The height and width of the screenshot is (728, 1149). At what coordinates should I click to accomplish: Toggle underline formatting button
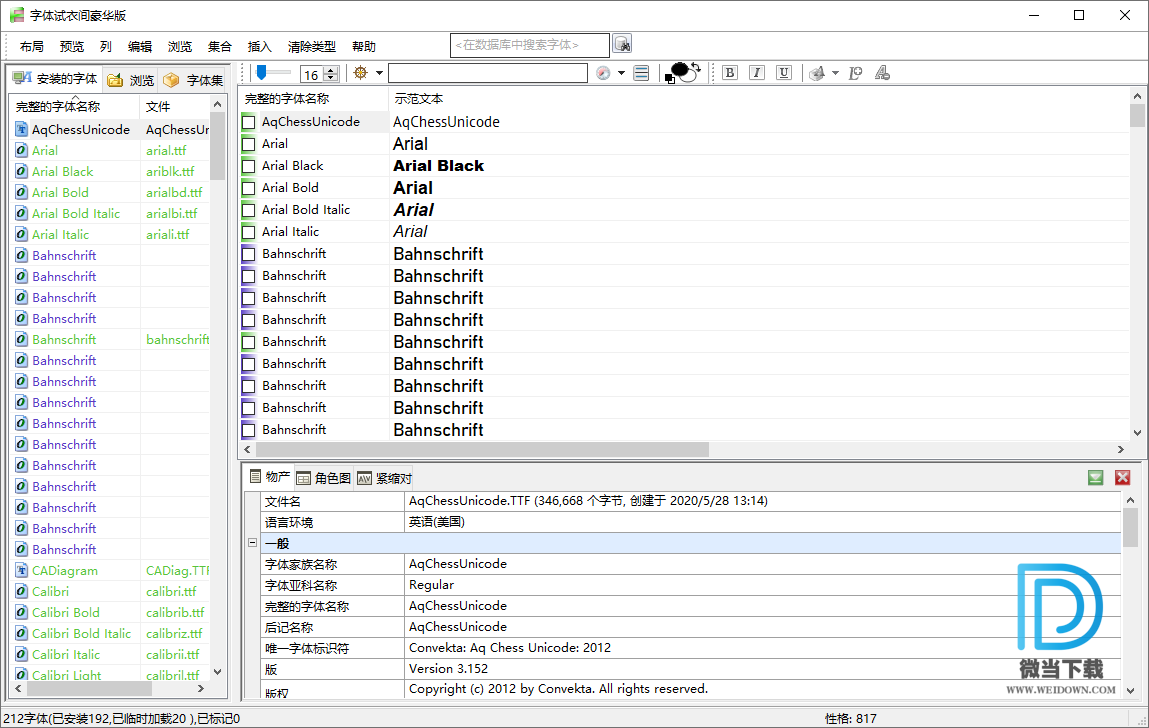tap(784, 73)
